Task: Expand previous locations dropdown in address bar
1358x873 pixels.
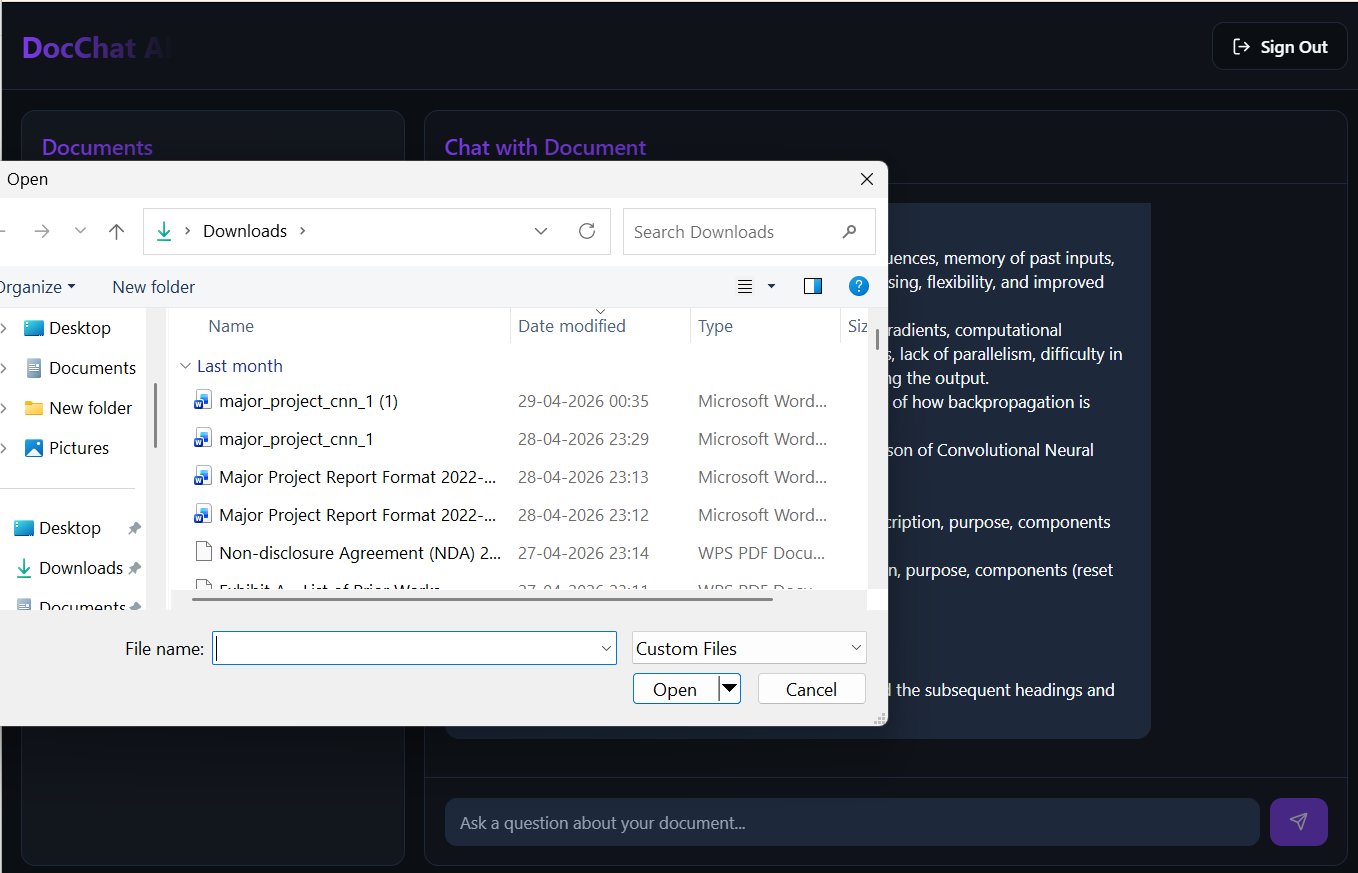Action: click(x=541, y=231)
